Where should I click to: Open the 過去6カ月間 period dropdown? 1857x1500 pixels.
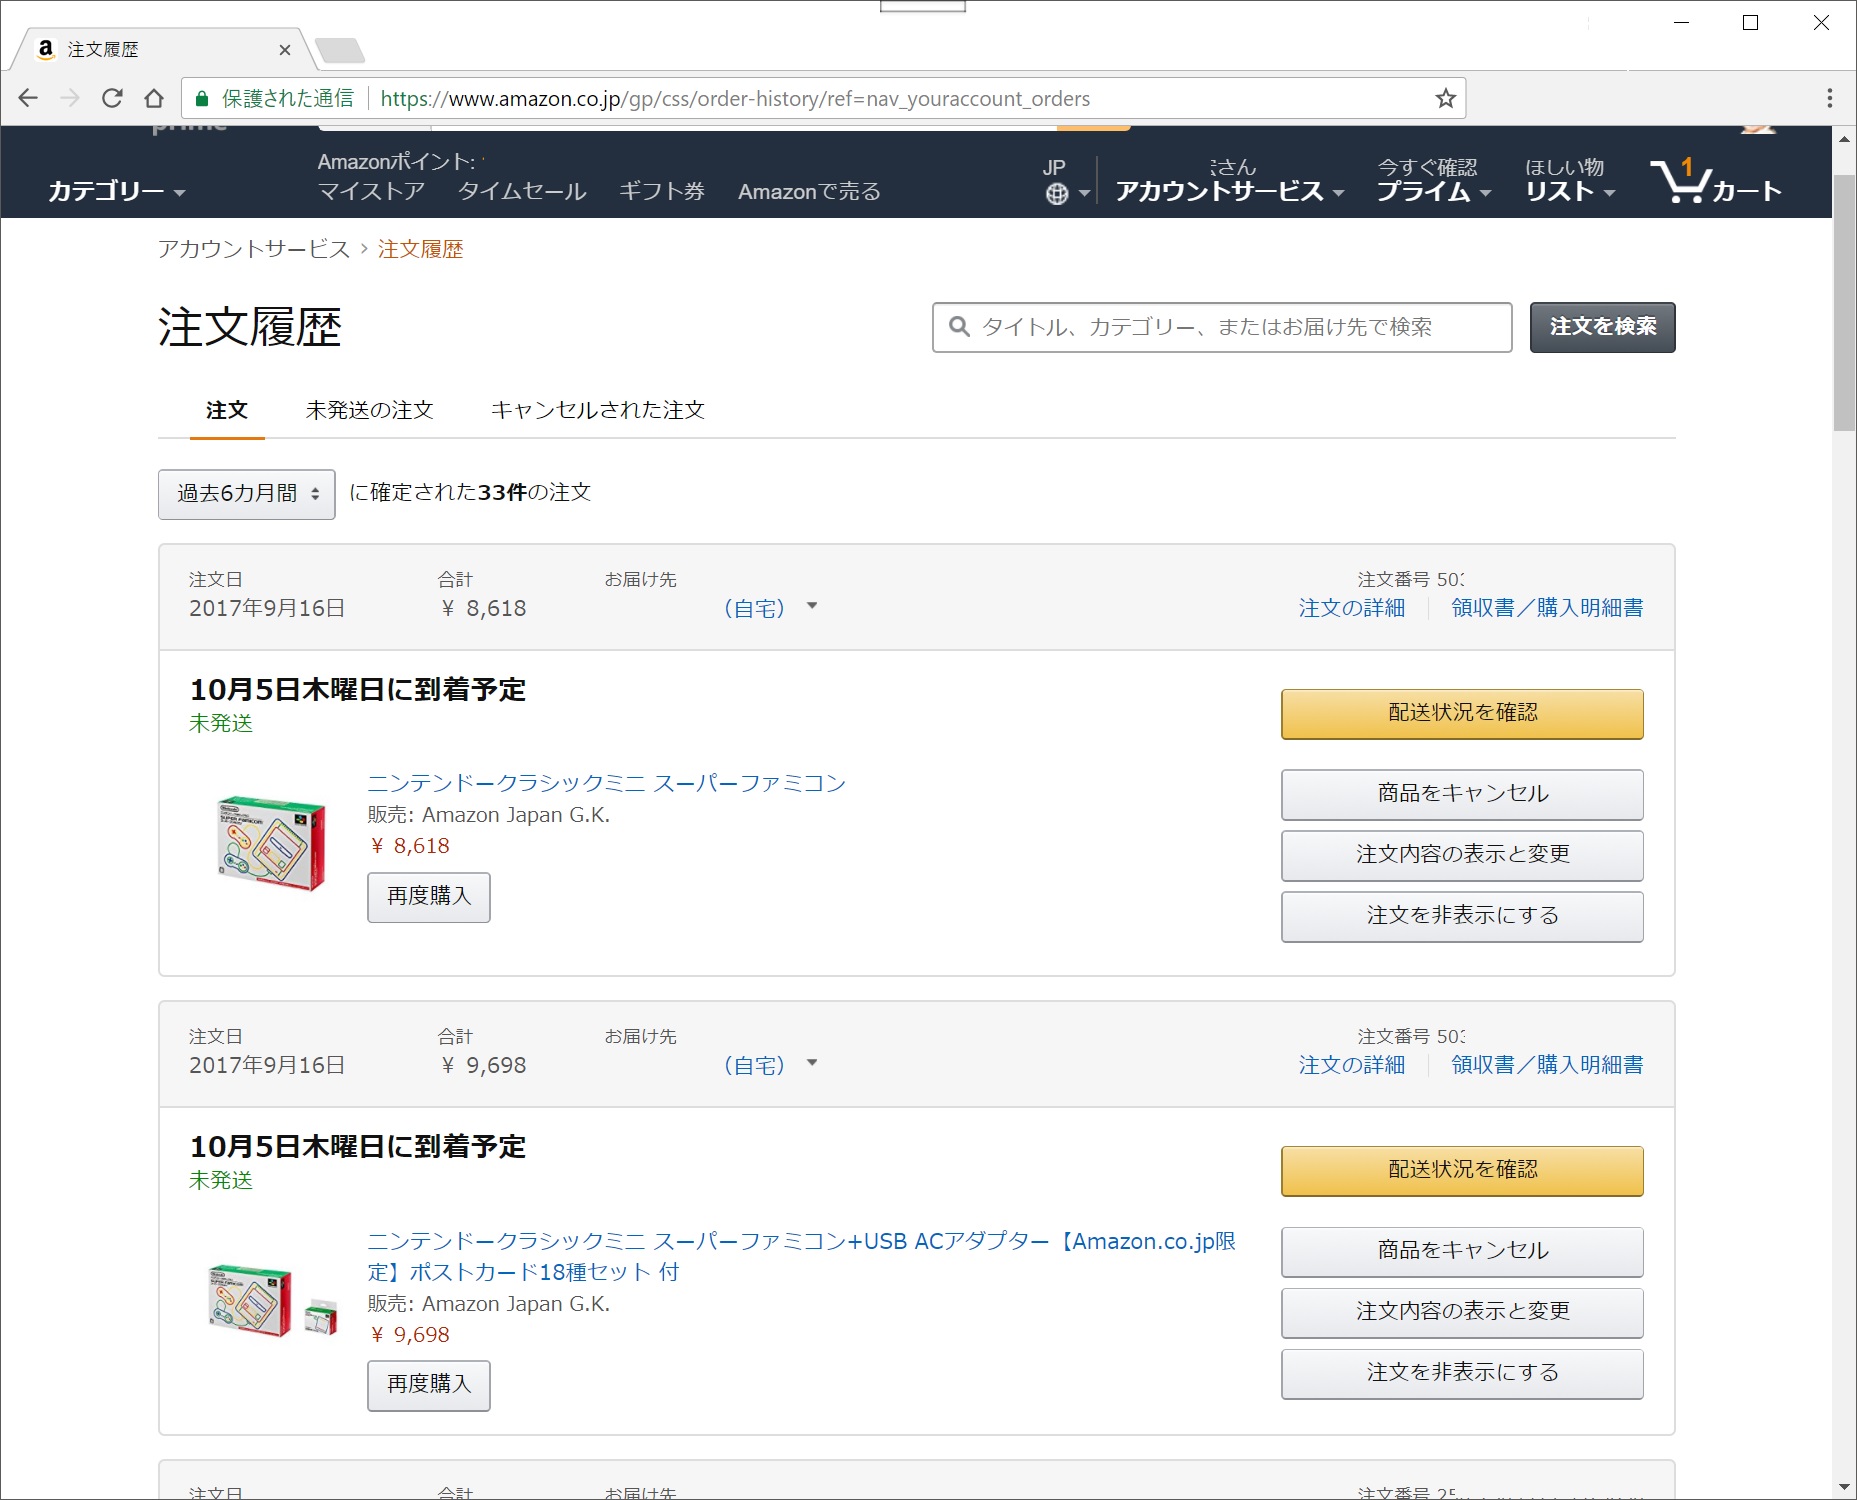246,494
